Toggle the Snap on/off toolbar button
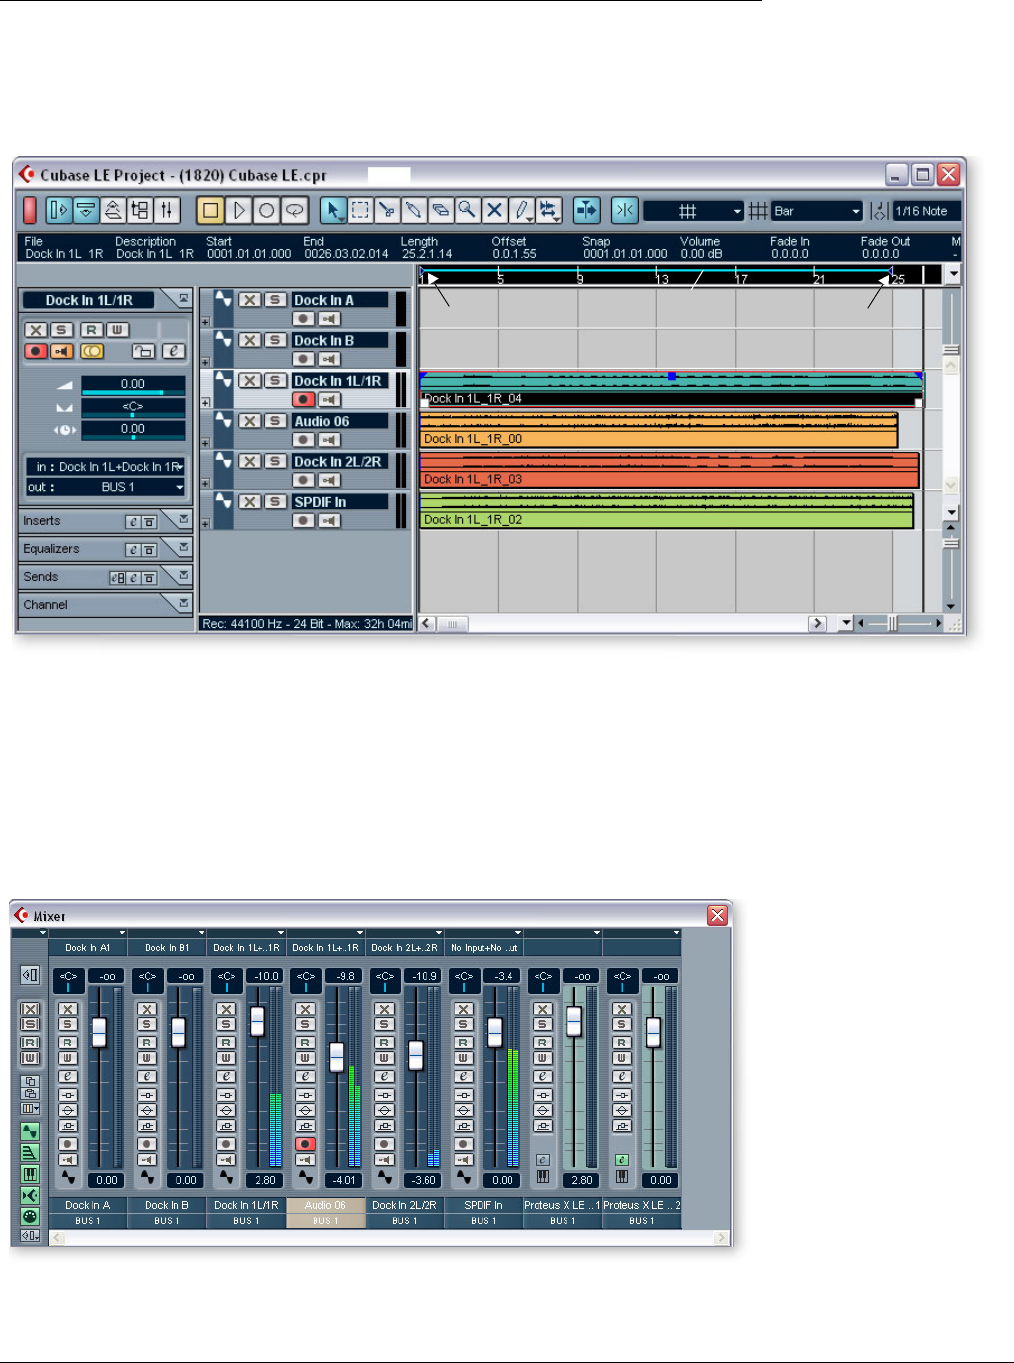1014x1363 pixels. pos(624,210)
